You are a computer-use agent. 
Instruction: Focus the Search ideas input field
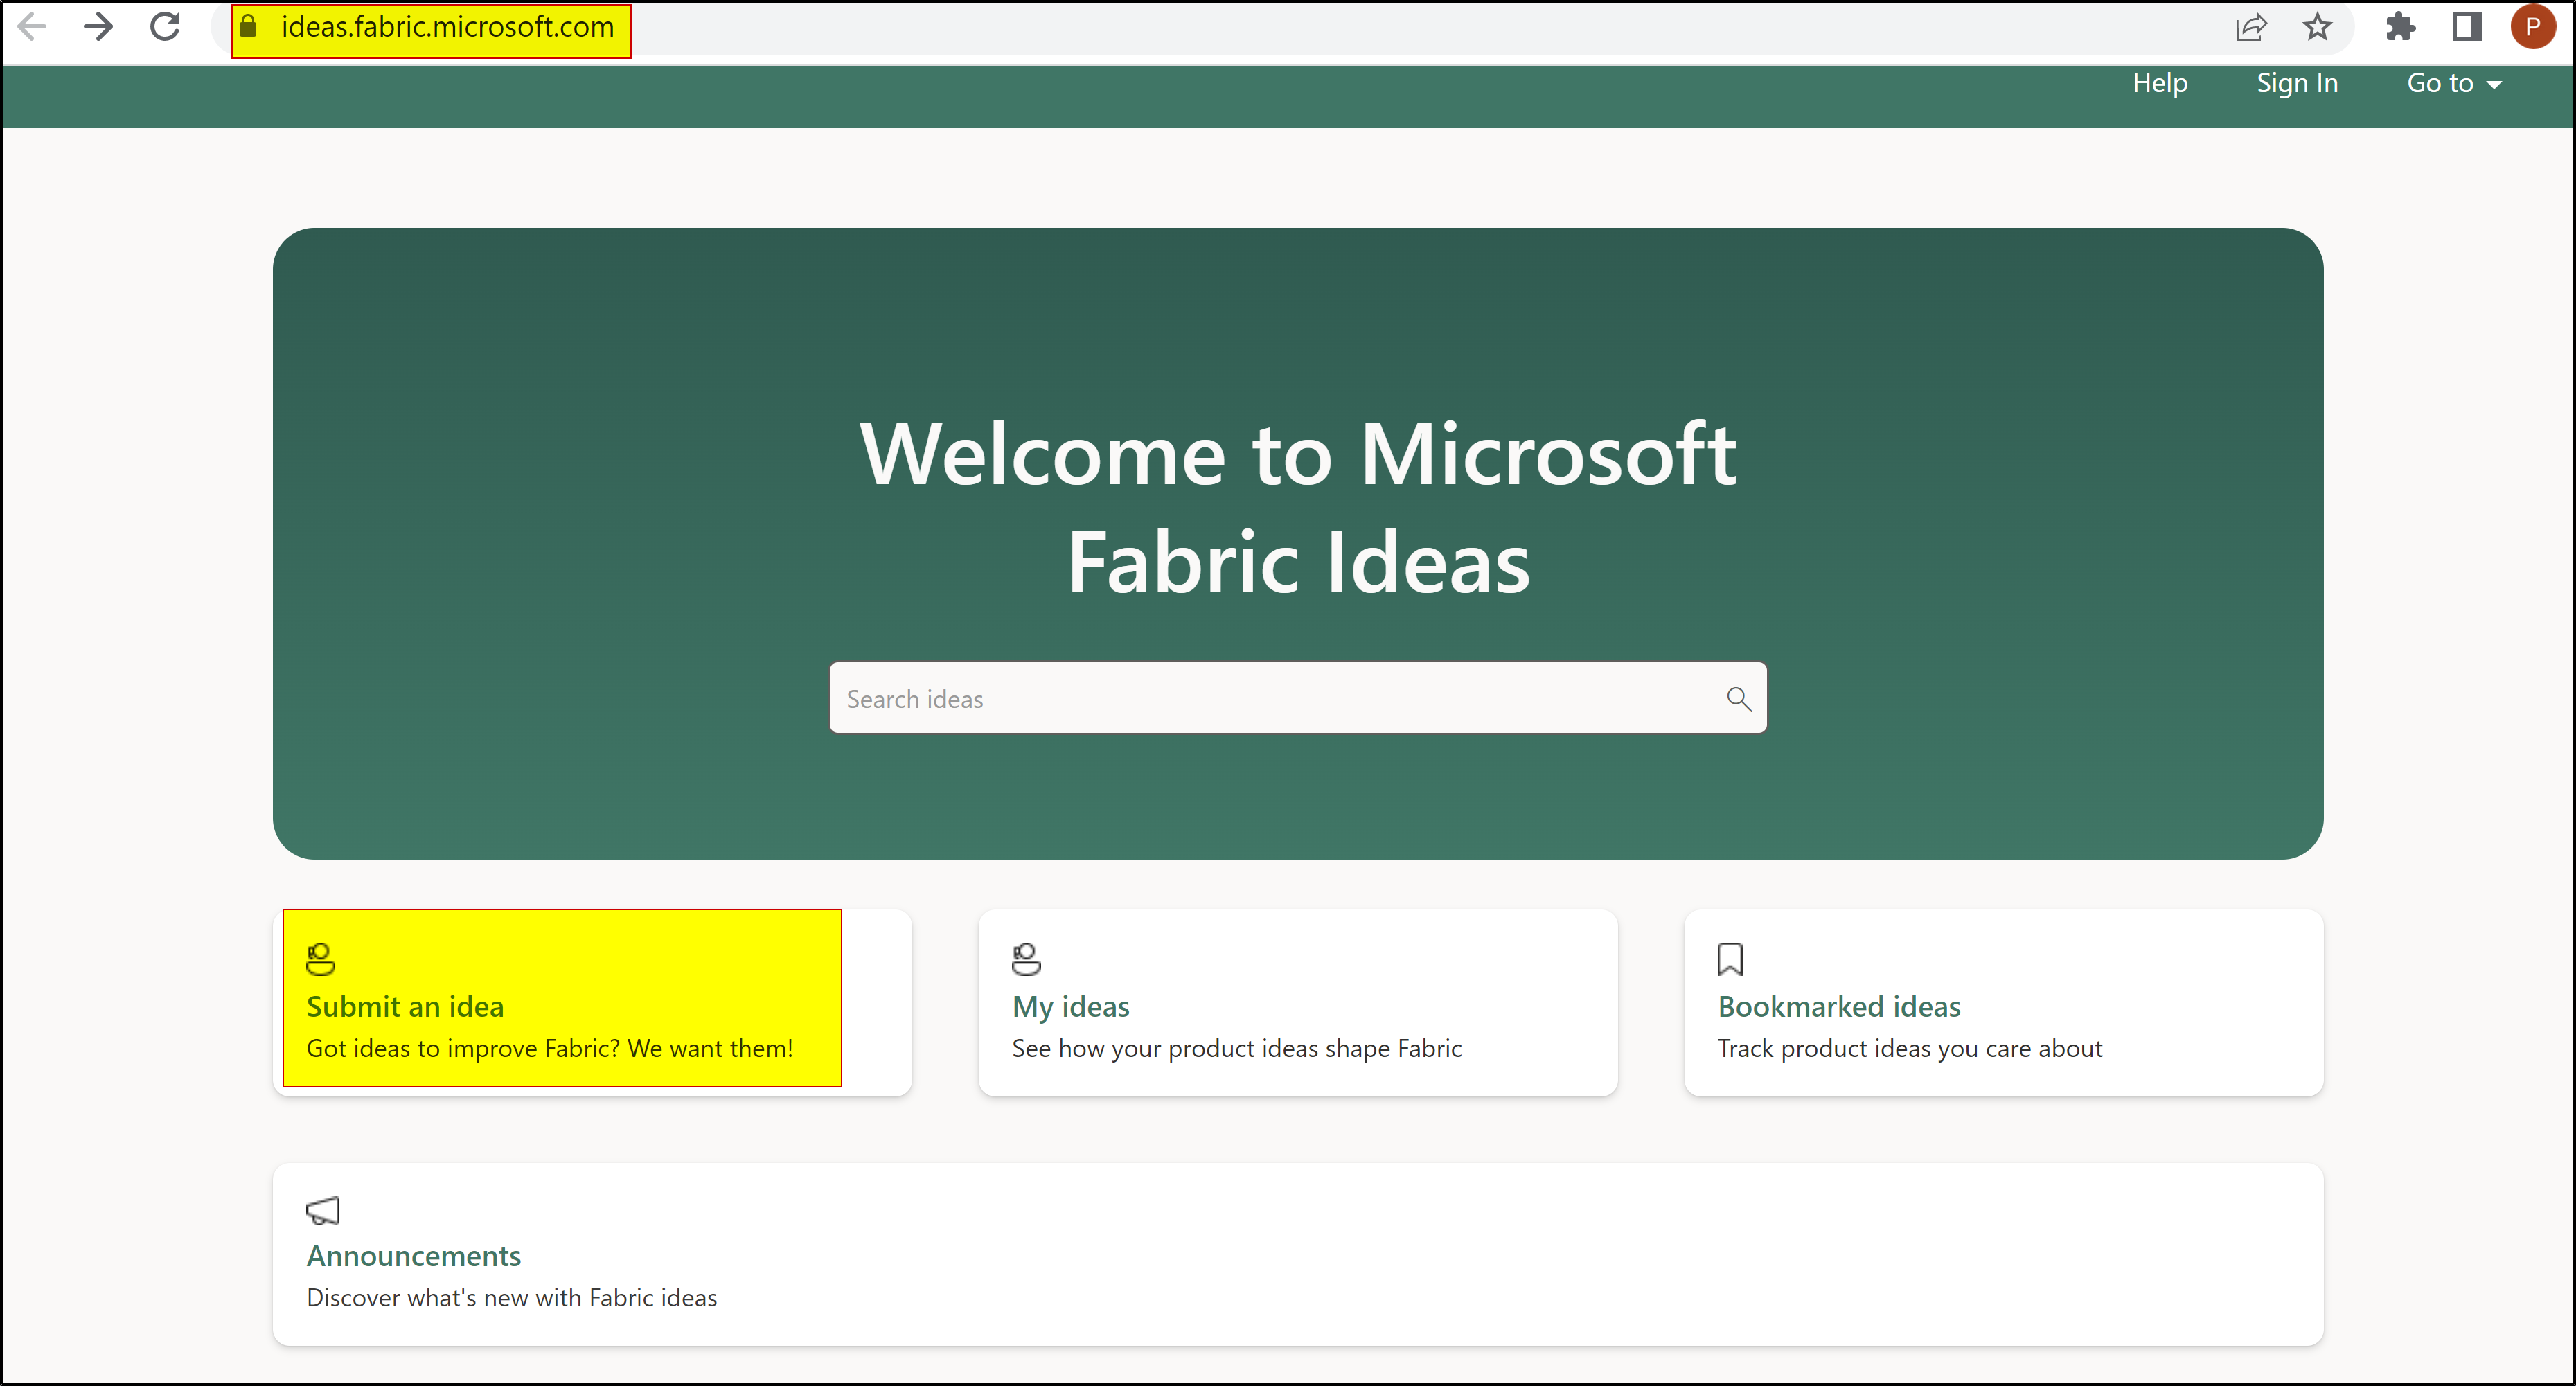tap(1297, 698)
